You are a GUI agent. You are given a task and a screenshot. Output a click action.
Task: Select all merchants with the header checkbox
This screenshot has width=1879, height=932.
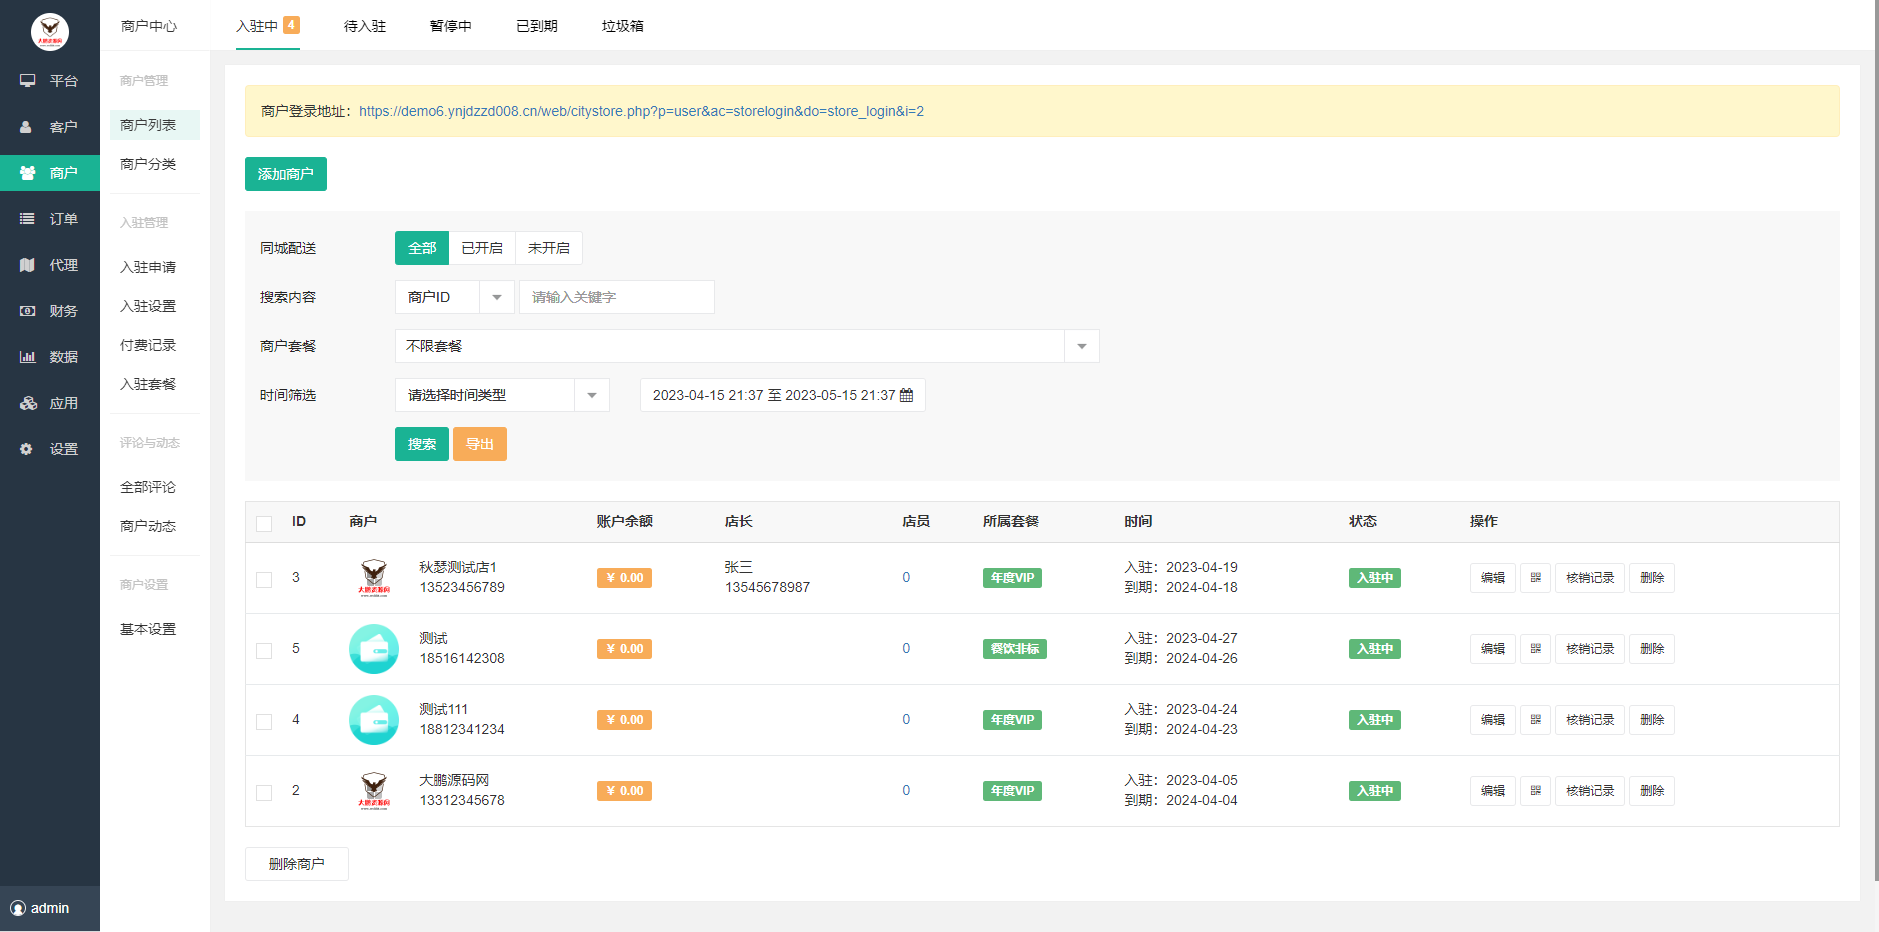tap(264, 523)
